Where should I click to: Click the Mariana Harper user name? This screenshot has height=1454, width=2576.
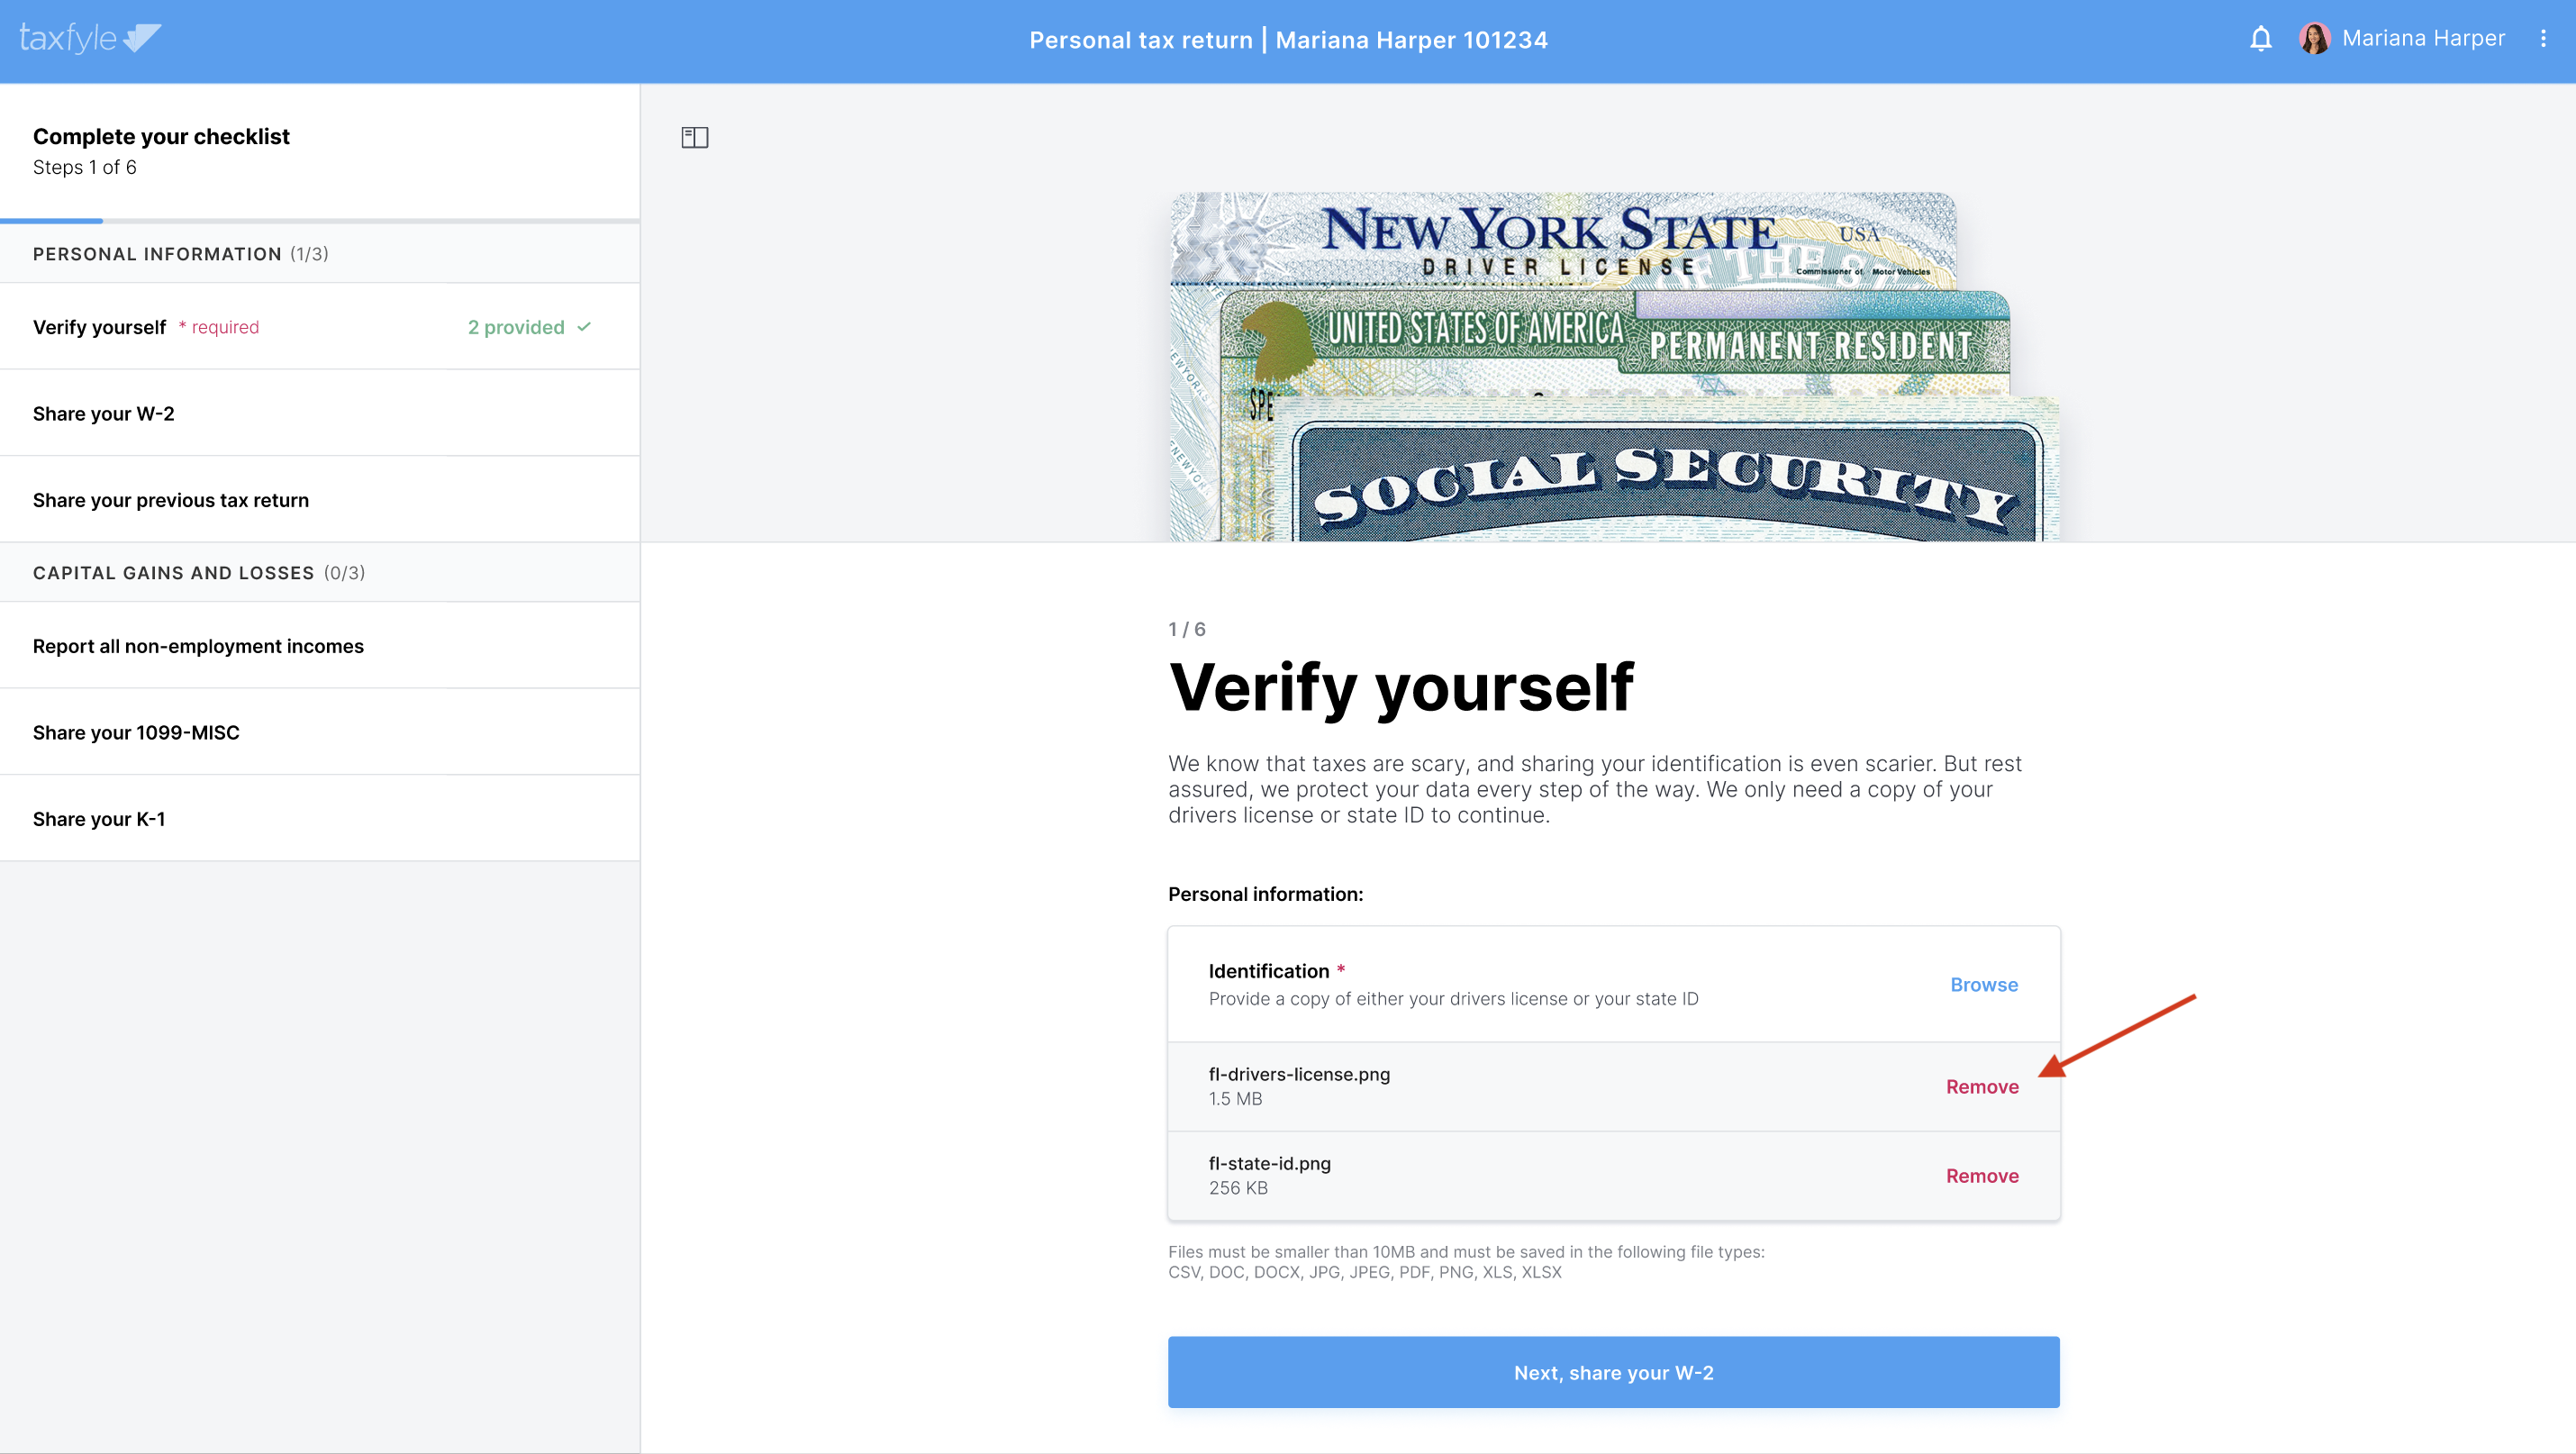(x=2423, y=38)
